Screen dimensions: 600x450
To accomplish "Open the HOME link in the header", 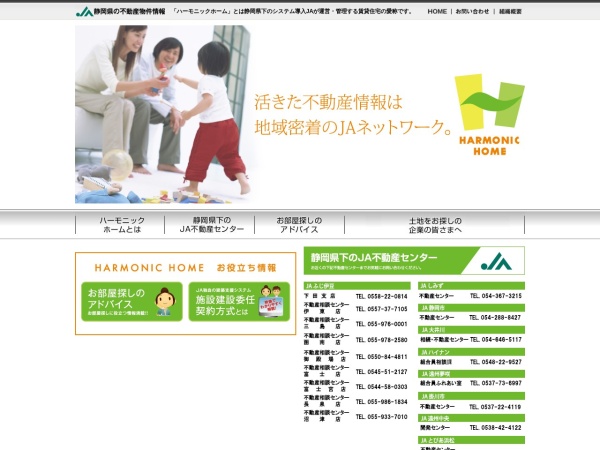I will [x=437, y=11].
